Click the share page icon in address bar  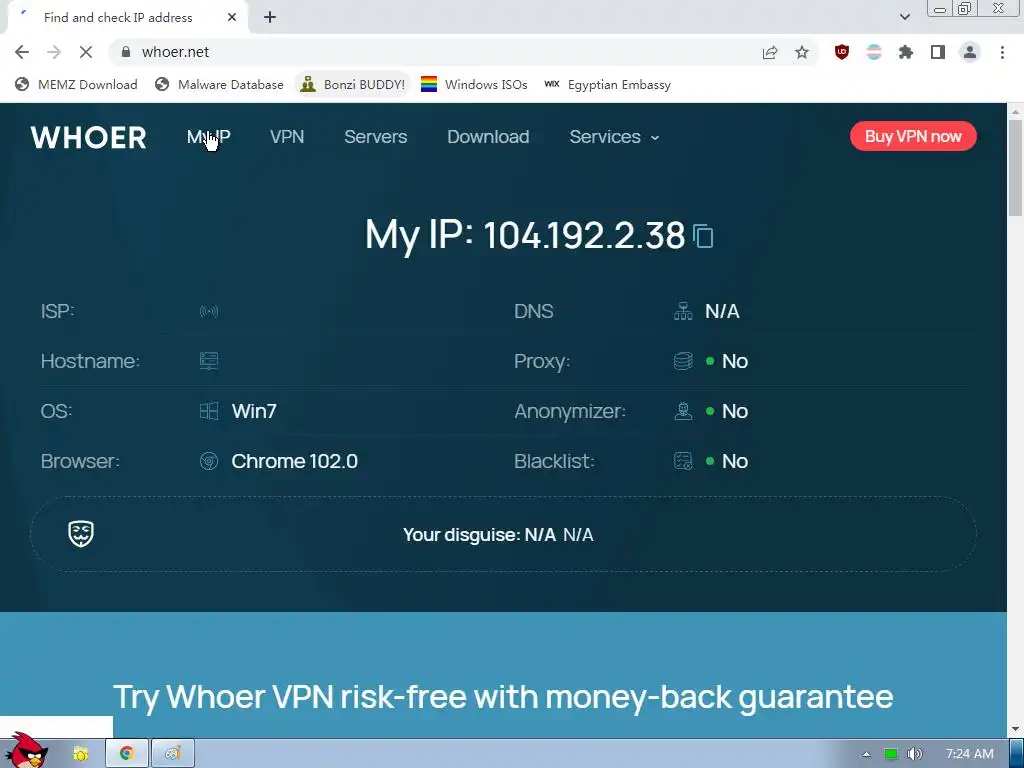770,52
